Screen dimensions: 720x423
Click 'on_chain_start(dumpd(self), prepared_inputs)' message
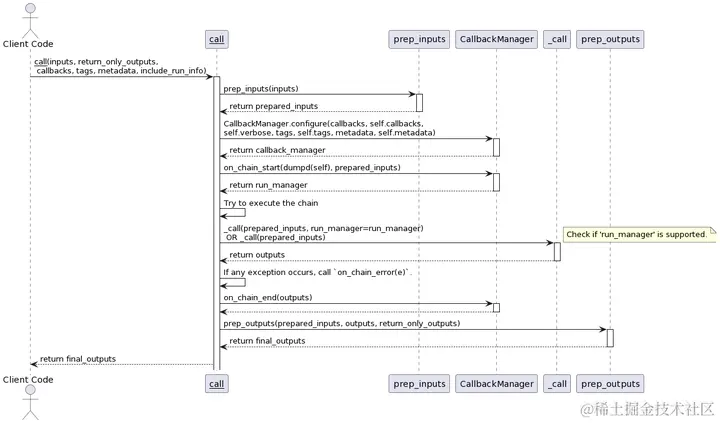click(x=312, y=168)
